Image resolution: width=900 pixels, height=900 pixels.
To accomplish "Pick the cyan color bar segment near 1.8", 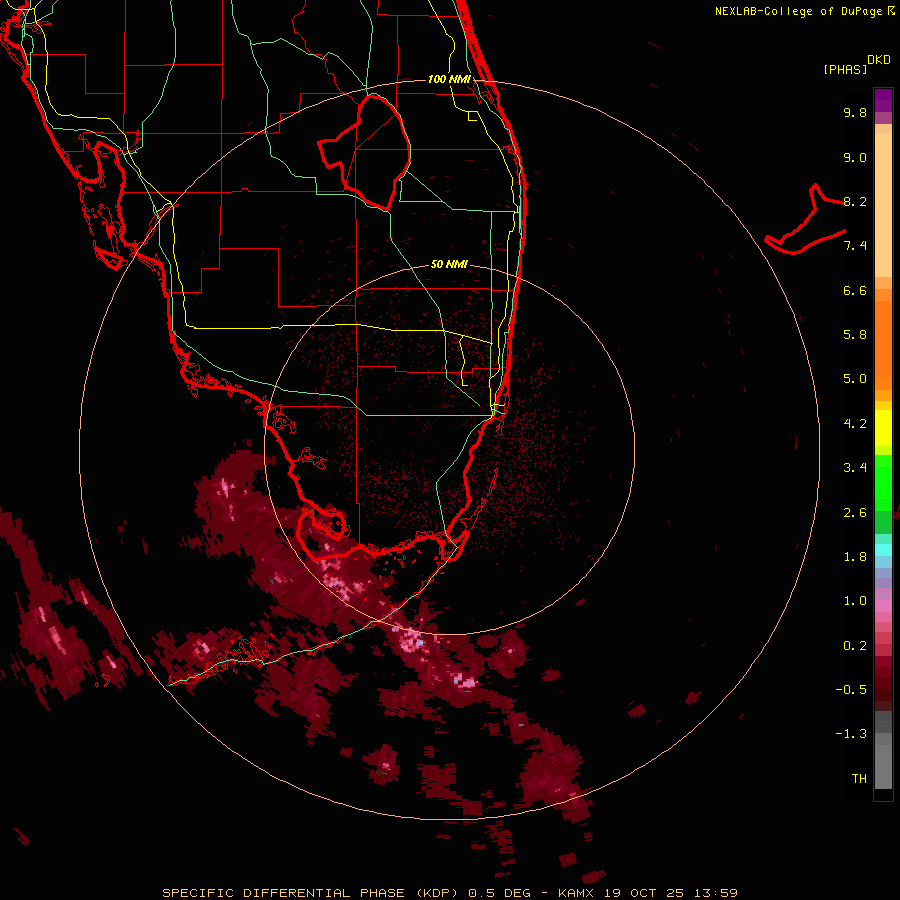I will (883, 550).
